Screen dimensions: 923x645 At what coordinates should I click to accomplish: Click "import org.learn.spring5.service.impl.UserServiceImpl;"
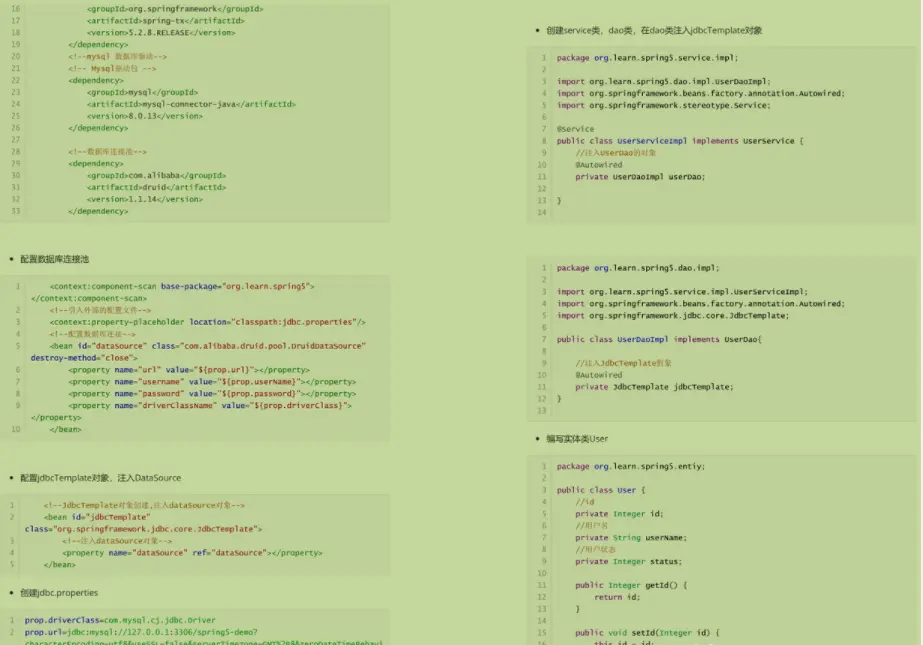[x=682, y=291]
